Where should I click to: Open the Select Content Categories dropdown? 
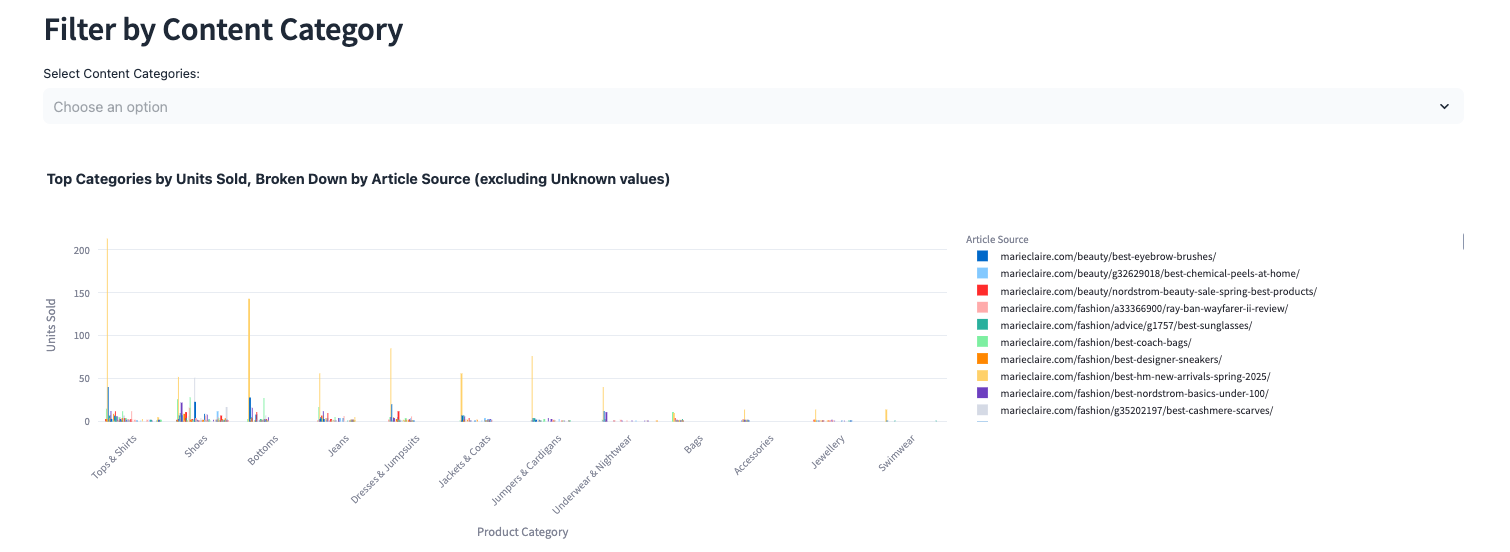tap(753, 106)
